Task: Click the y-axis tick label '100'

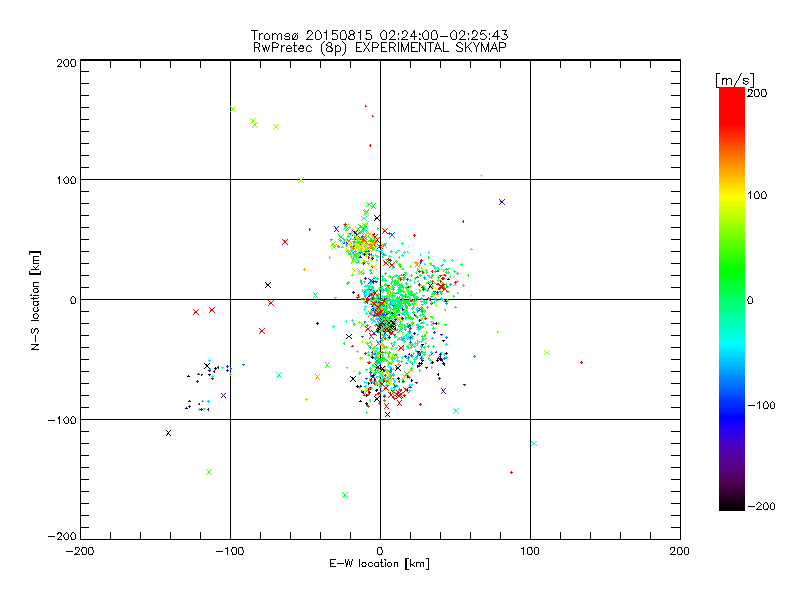Action: click(66, 180)
